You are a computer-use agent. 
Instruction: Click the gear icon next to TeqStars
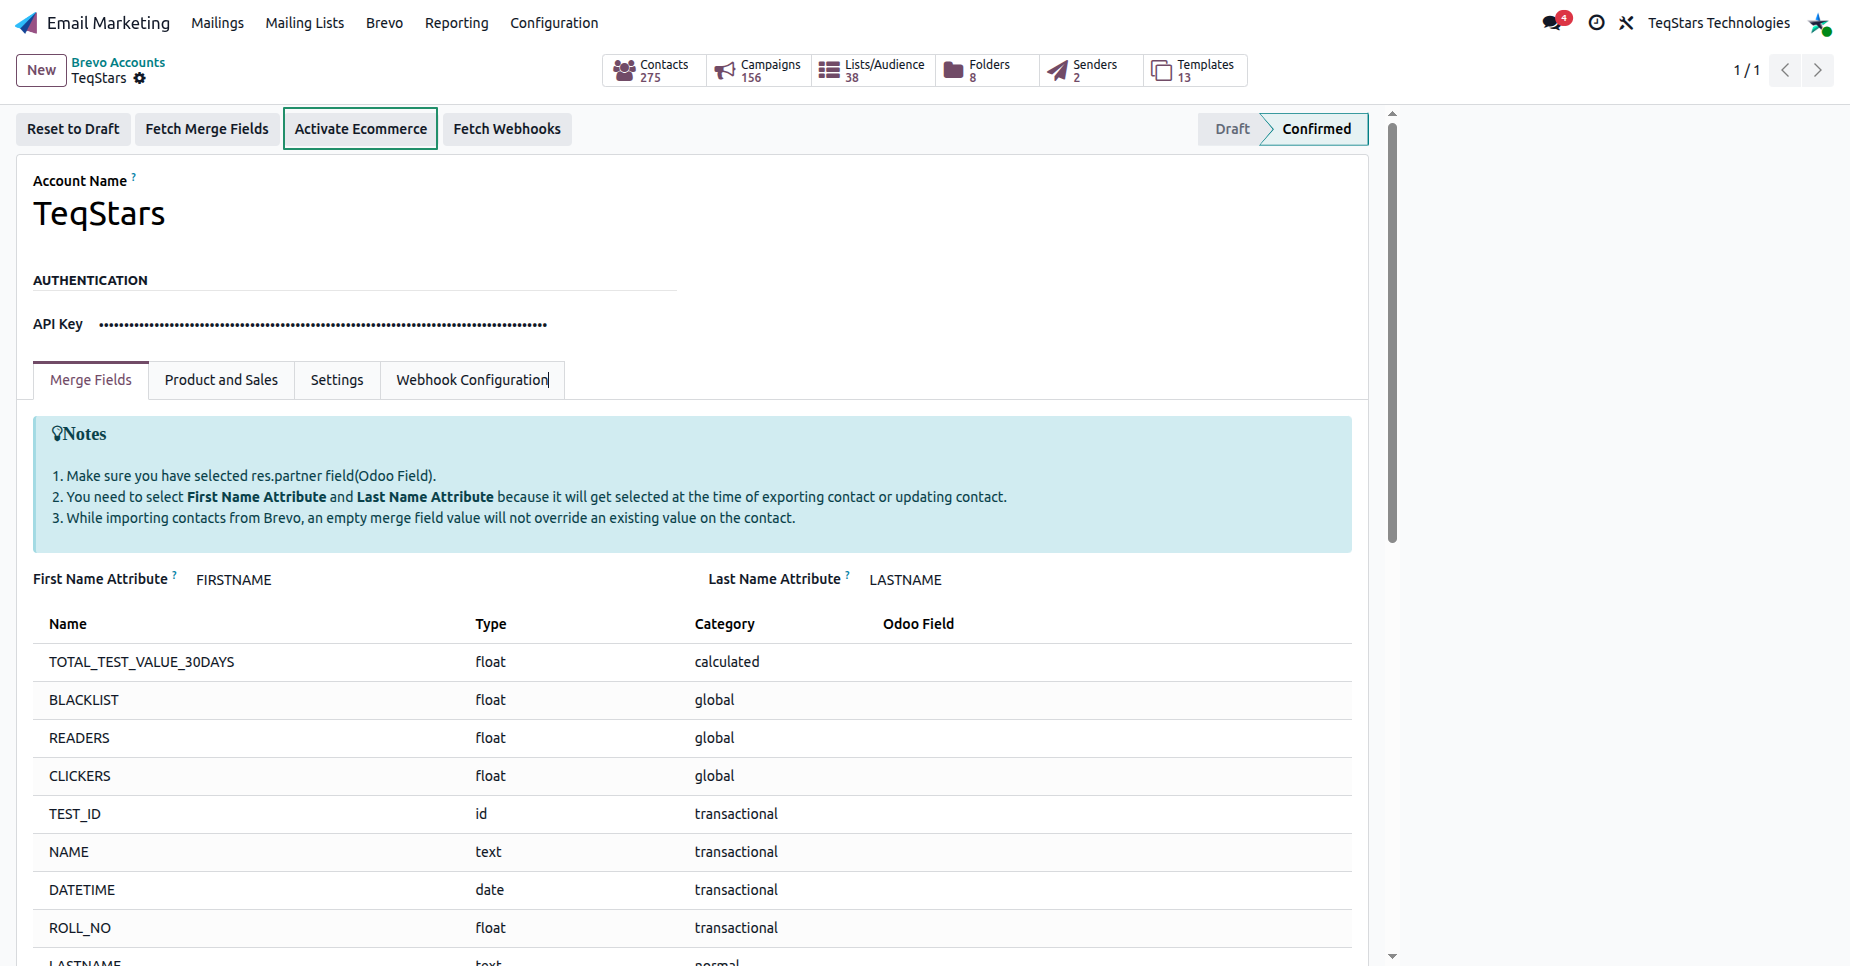click(x=140, y=78)
